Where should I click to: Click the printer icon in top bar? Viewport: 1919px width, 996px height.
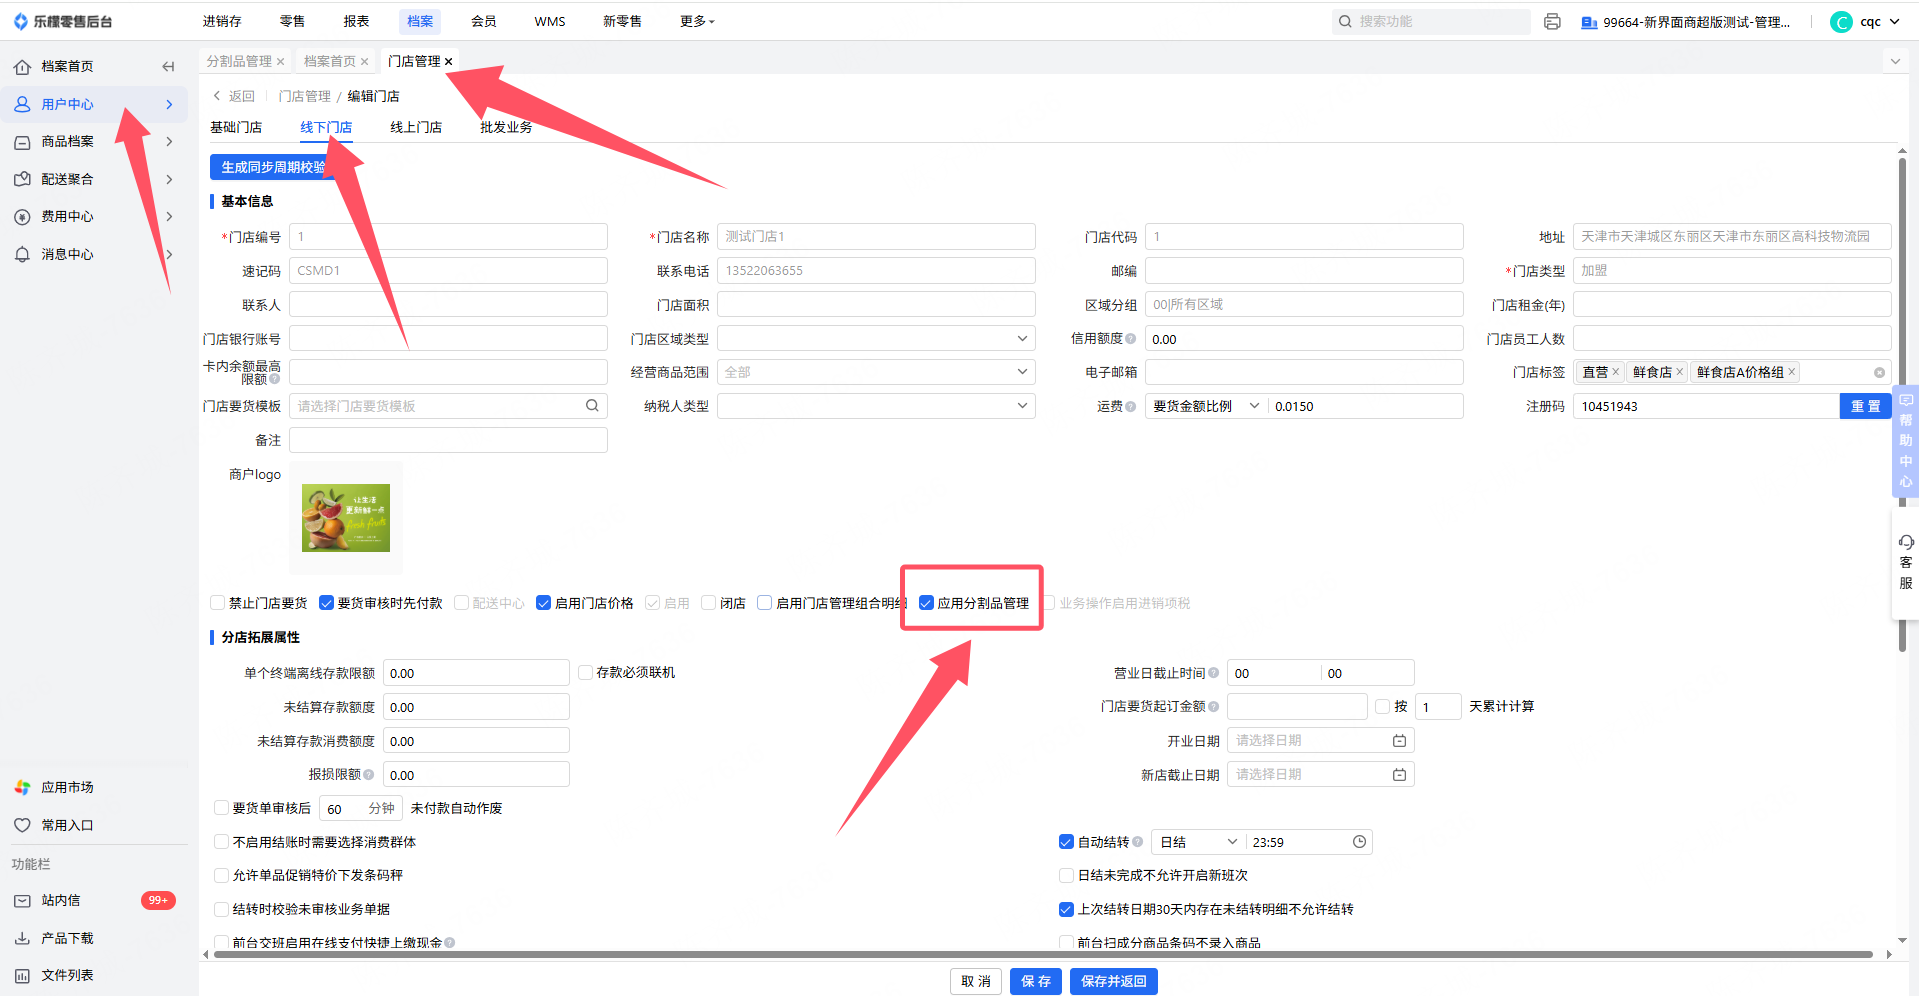tap(1552, 21)
